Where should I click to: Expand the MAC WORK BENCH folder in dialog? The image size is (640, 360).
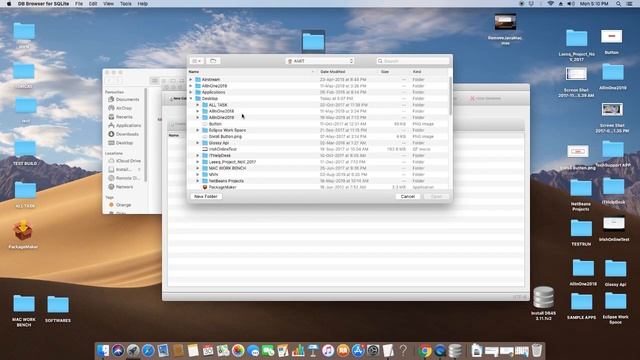(x=198, y=168)
